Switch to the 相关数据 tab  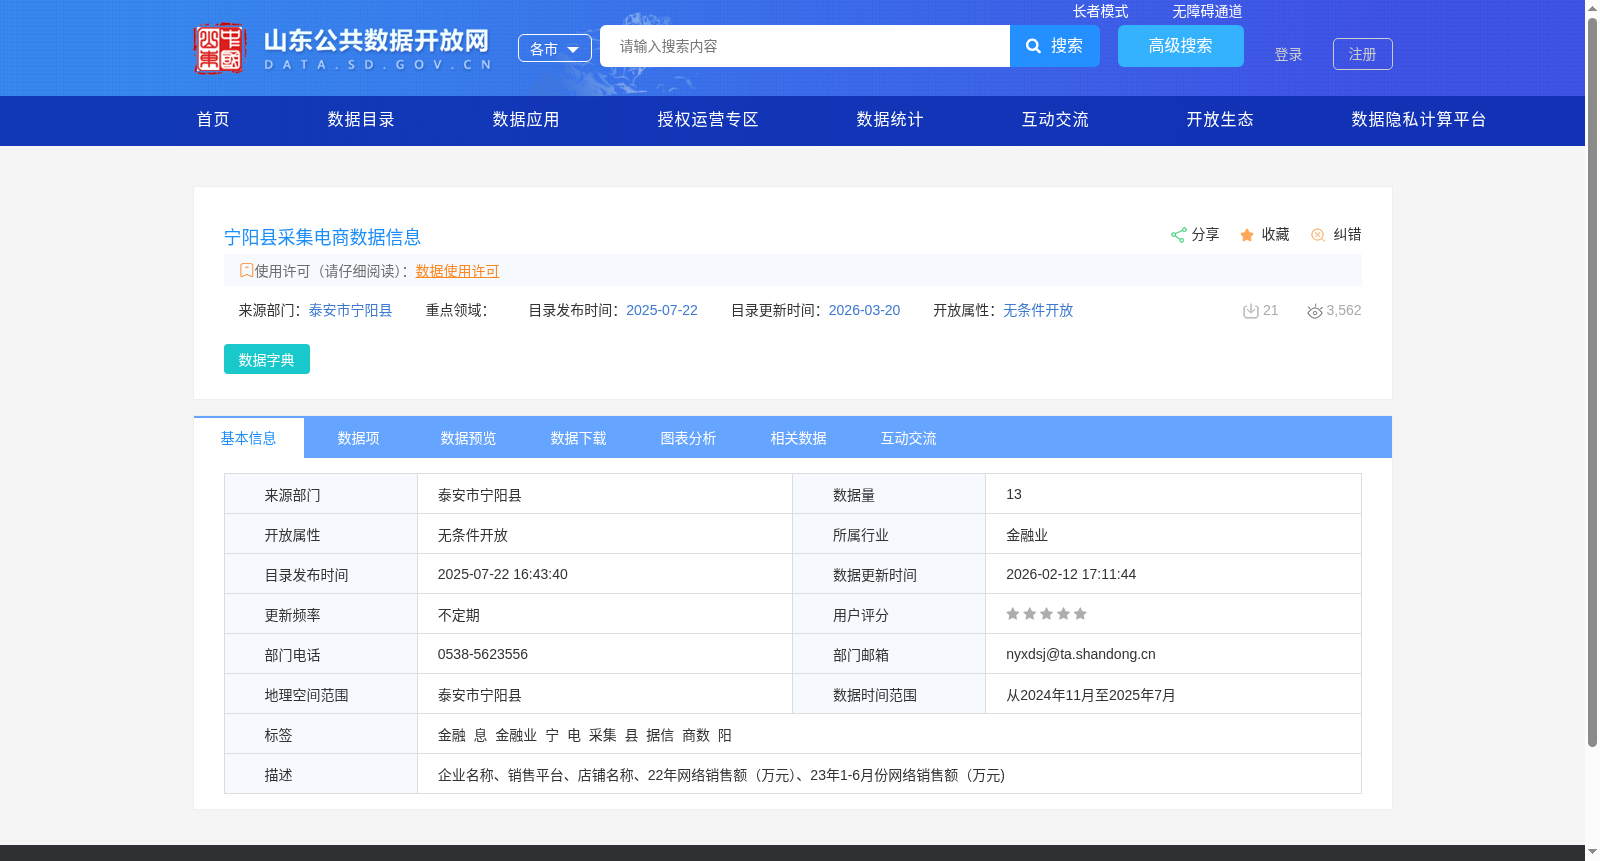point(799,438)
